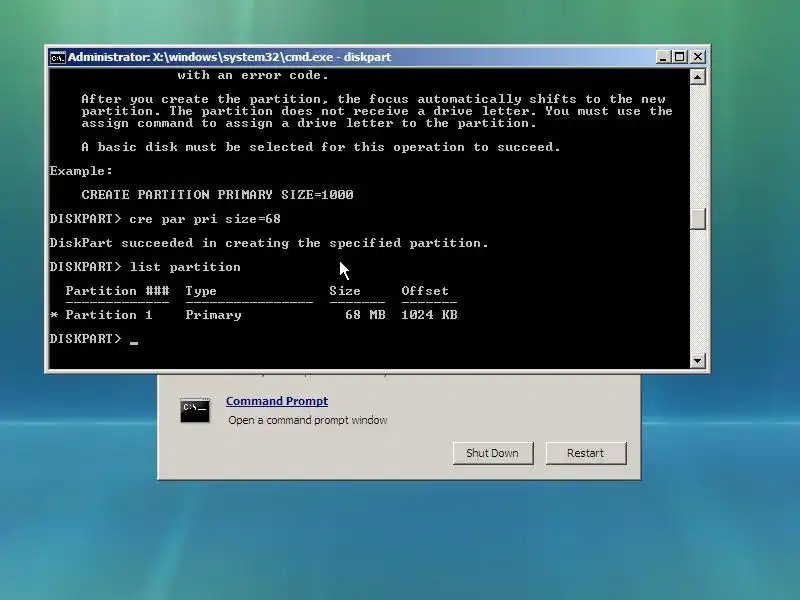Click the Shut Down button

(x=493, y=453)
